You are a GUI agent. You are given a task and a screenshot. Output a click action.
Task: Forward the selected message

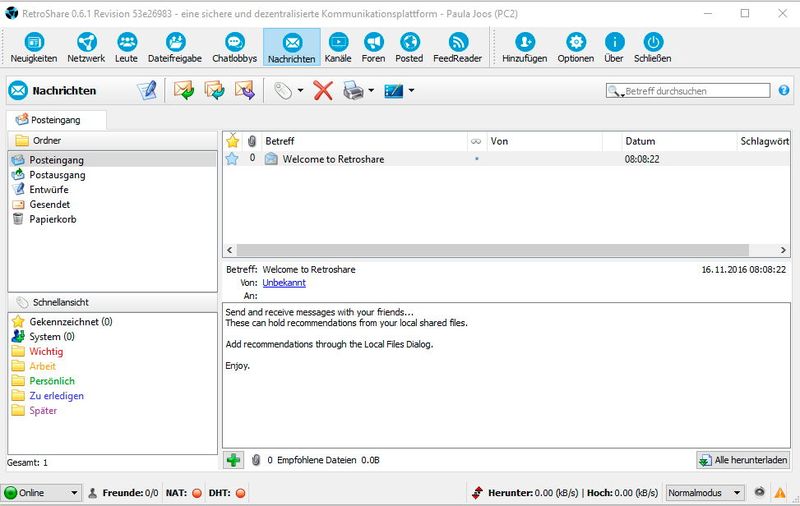[245, 91]
